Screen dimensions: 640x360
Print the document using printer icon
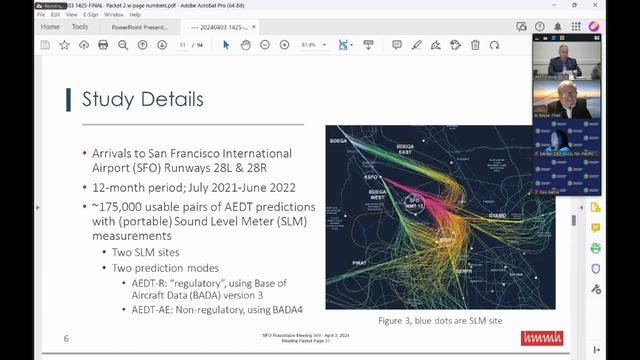tap(103, 45)
